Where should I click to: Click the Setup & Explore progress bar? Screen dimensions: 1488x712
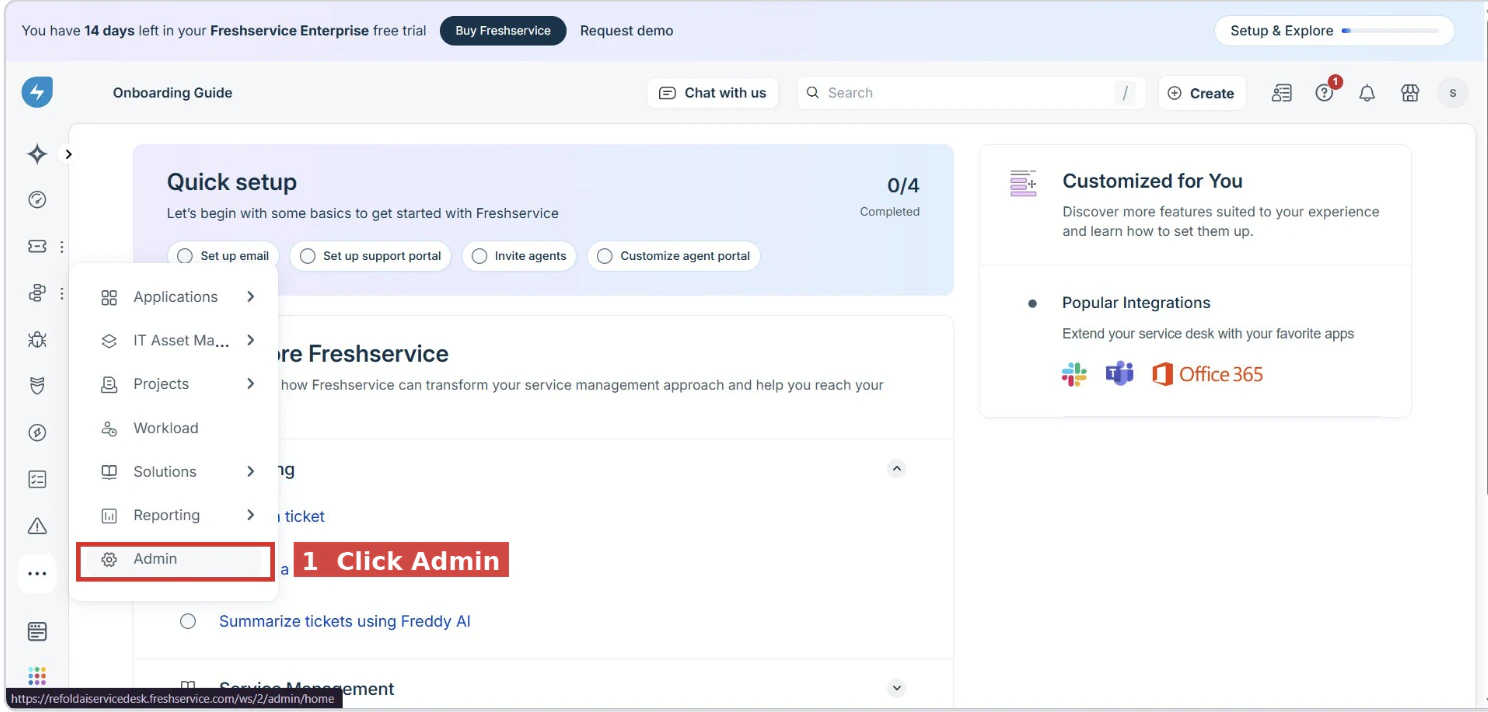click(x=1390, y=31)
